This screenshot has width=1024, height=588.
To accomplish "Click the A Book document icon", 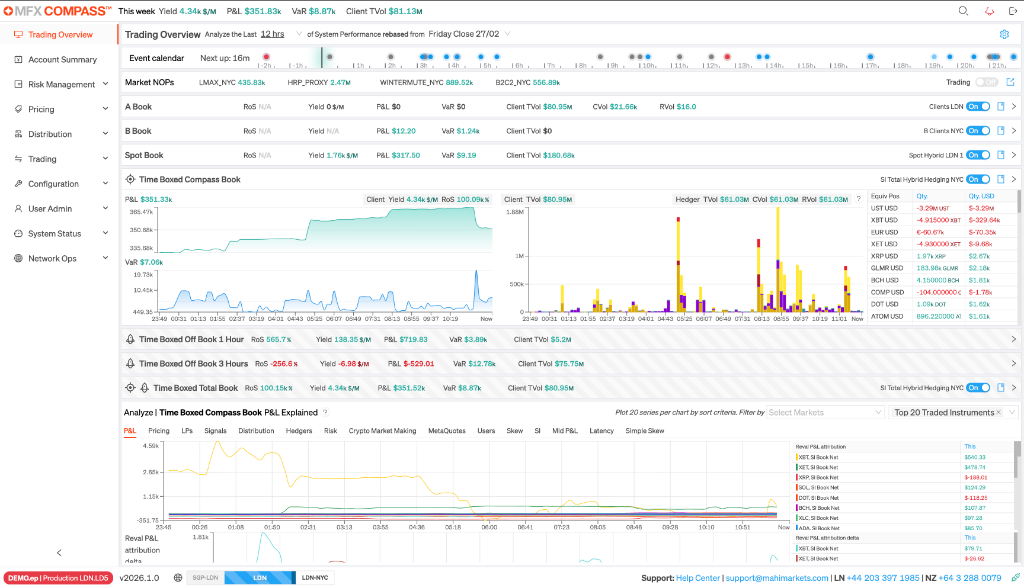I will 1000,106.
